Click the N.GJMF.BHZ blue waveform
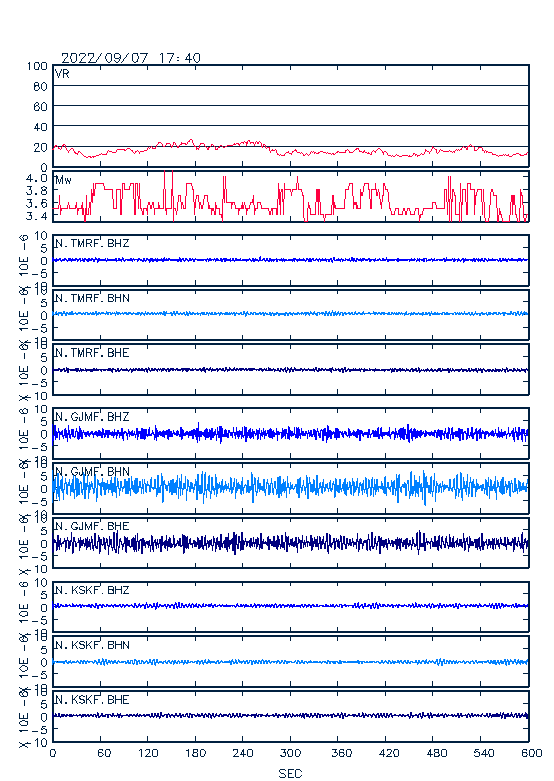 click(x=291, y=433)
